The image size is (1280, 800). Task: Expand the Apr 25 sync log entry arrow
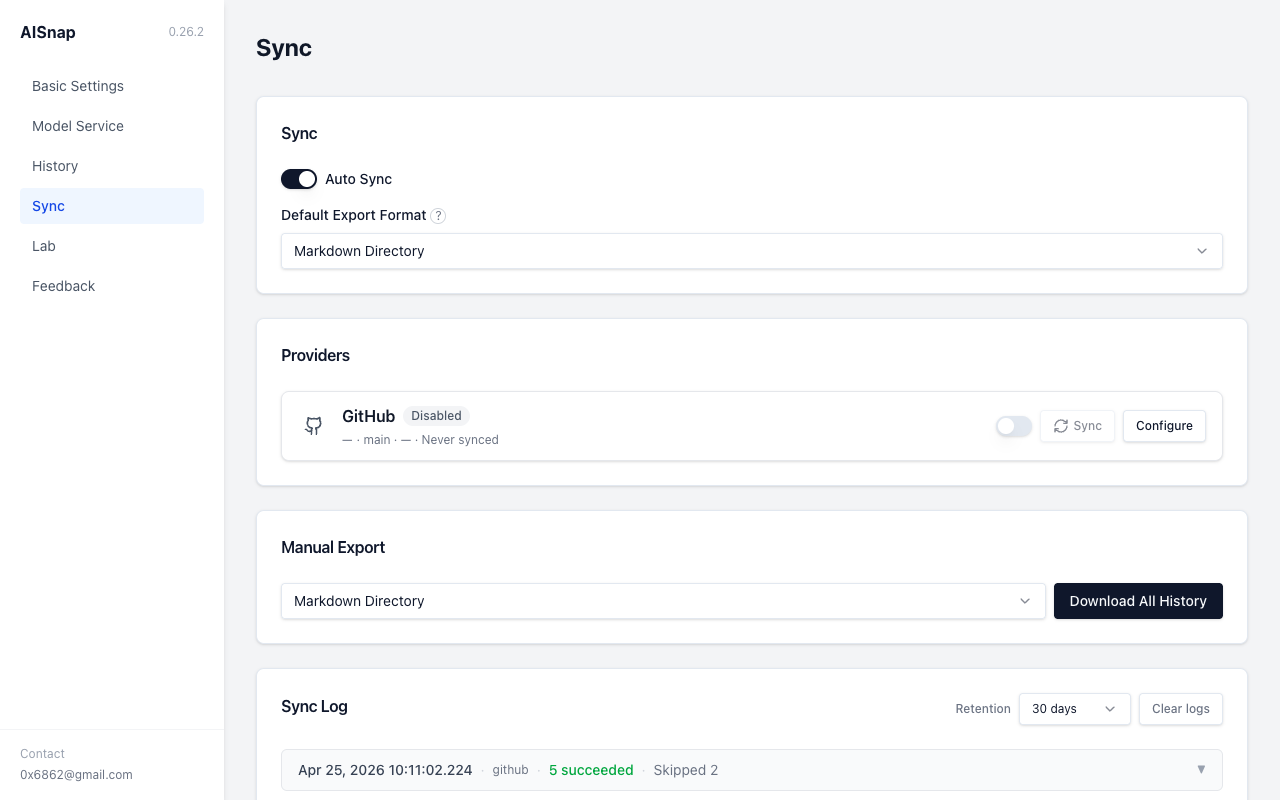tap(1201, 770)
